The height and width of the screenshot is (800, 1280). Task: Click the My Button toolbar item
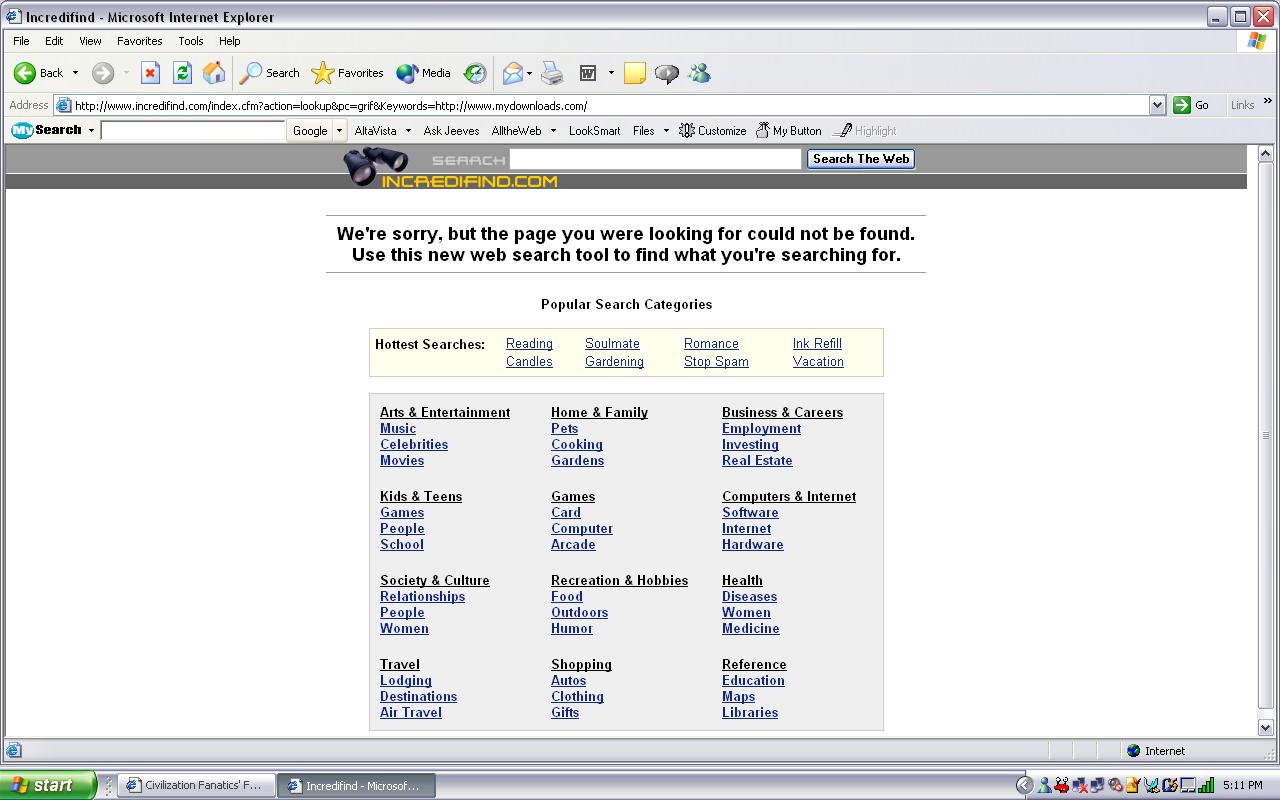789,131
